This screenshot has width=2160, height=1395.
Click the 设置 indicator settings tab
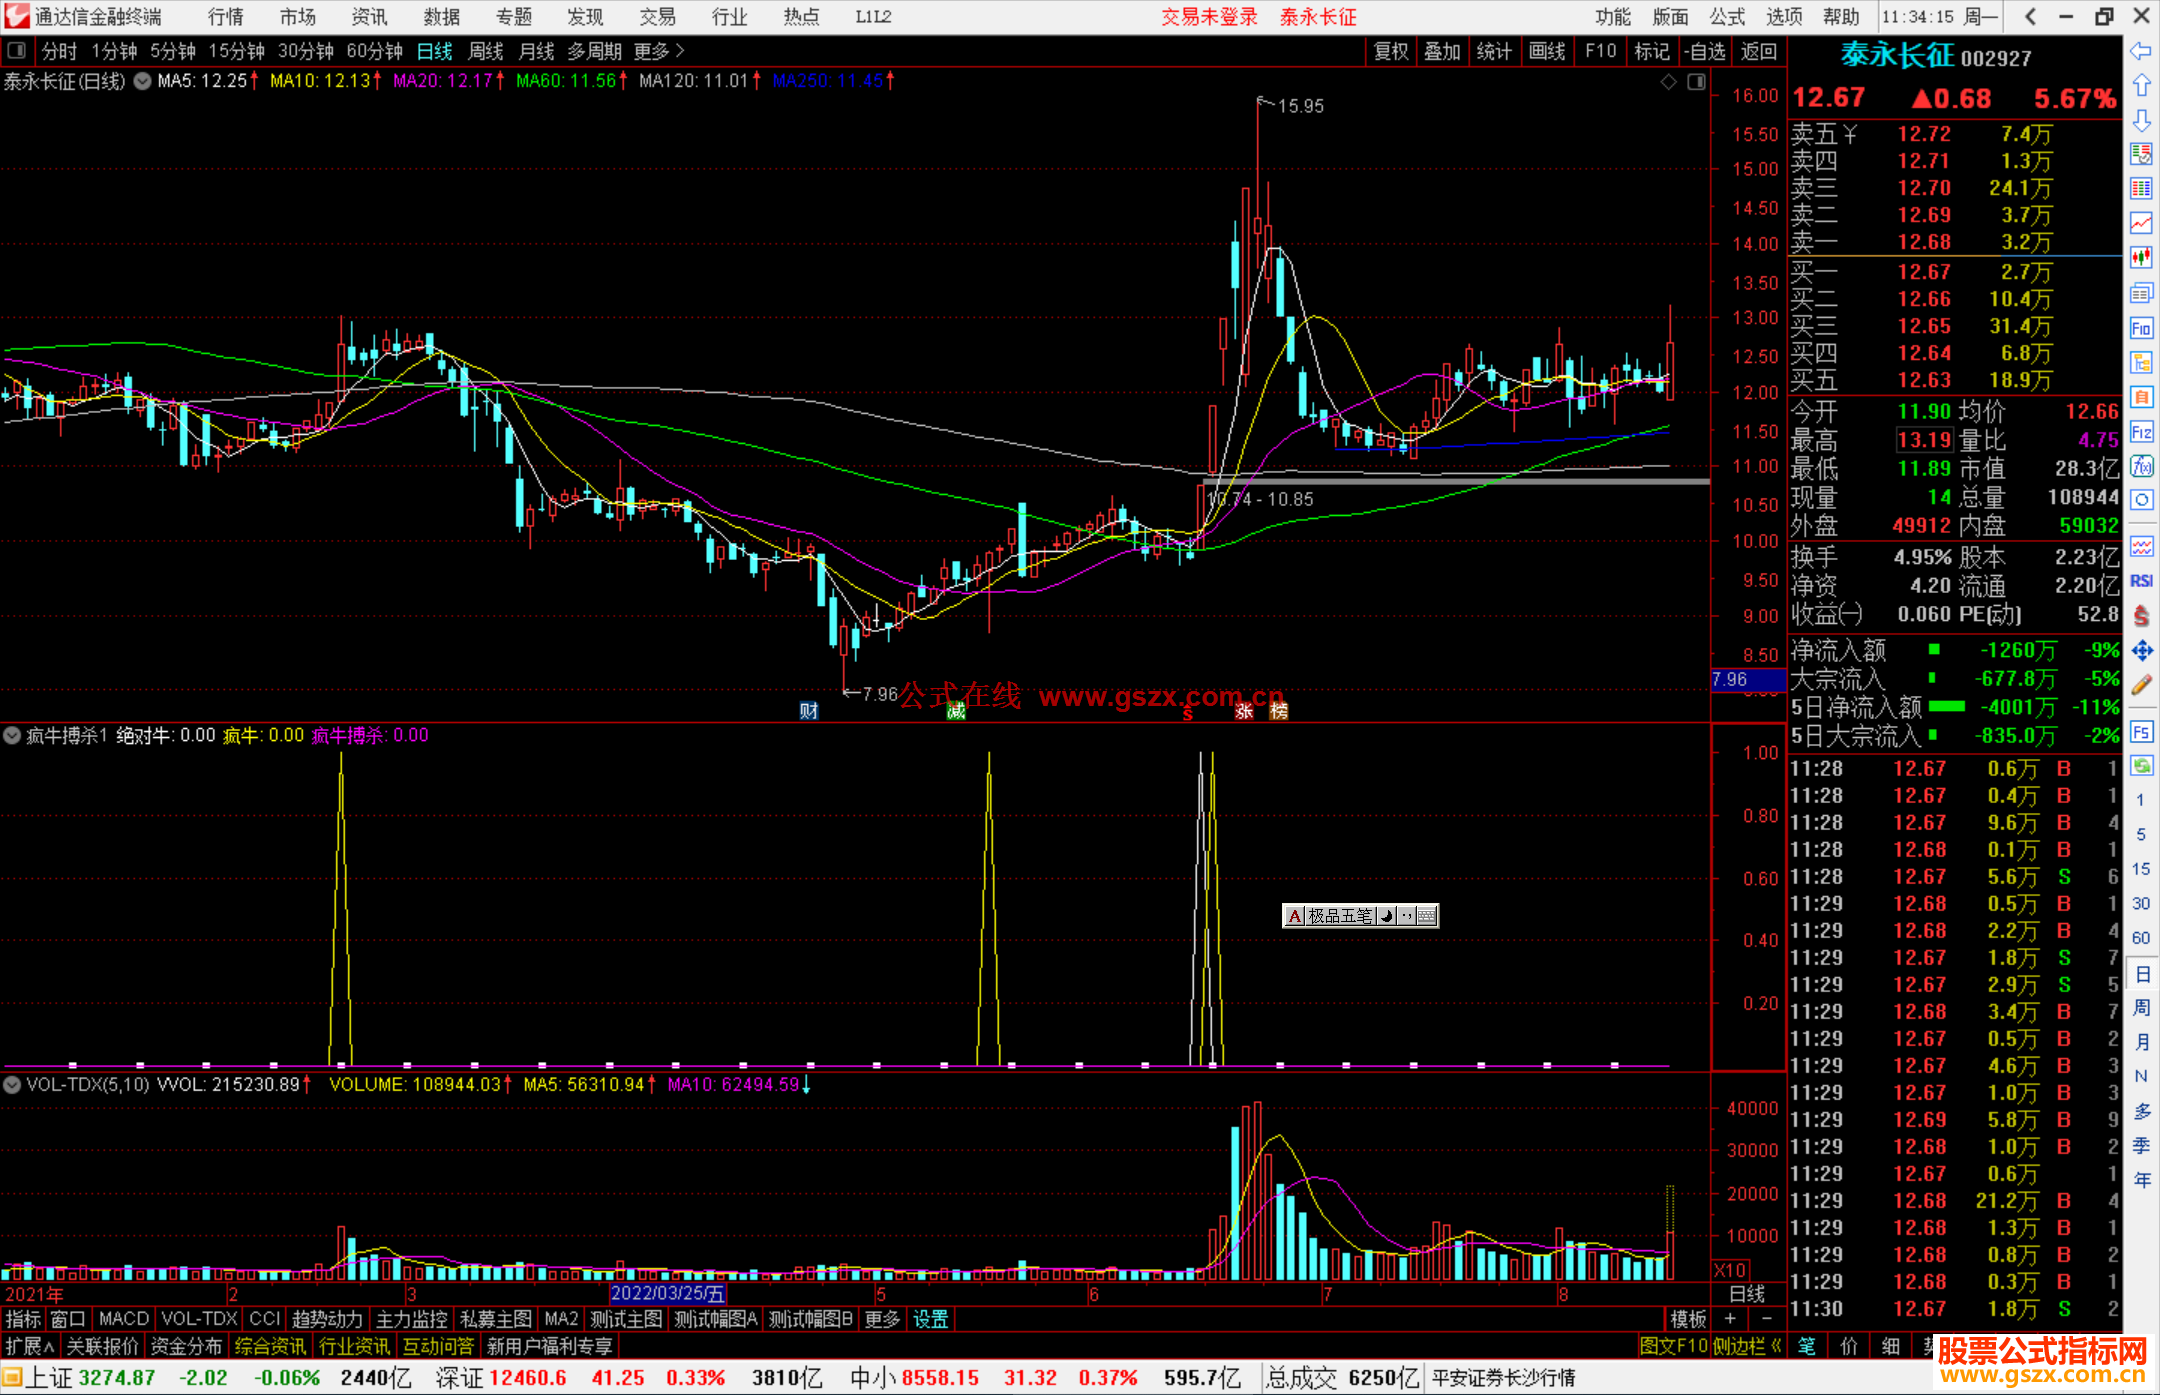930,1319
